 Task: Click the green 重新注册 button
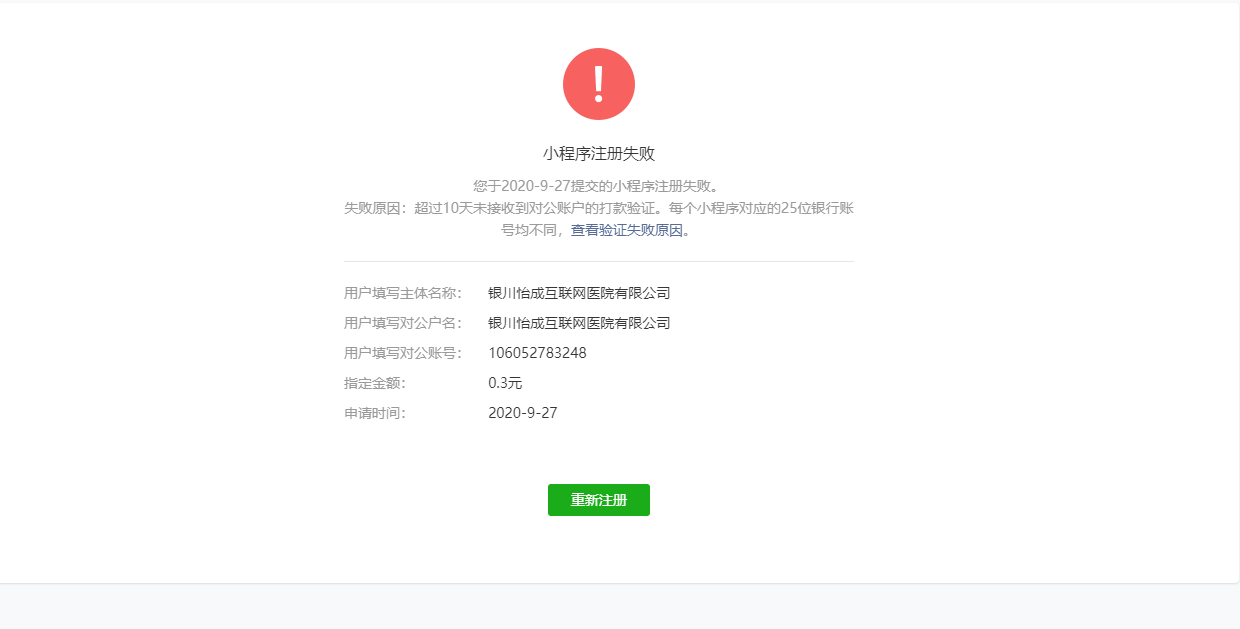(599, 500)
